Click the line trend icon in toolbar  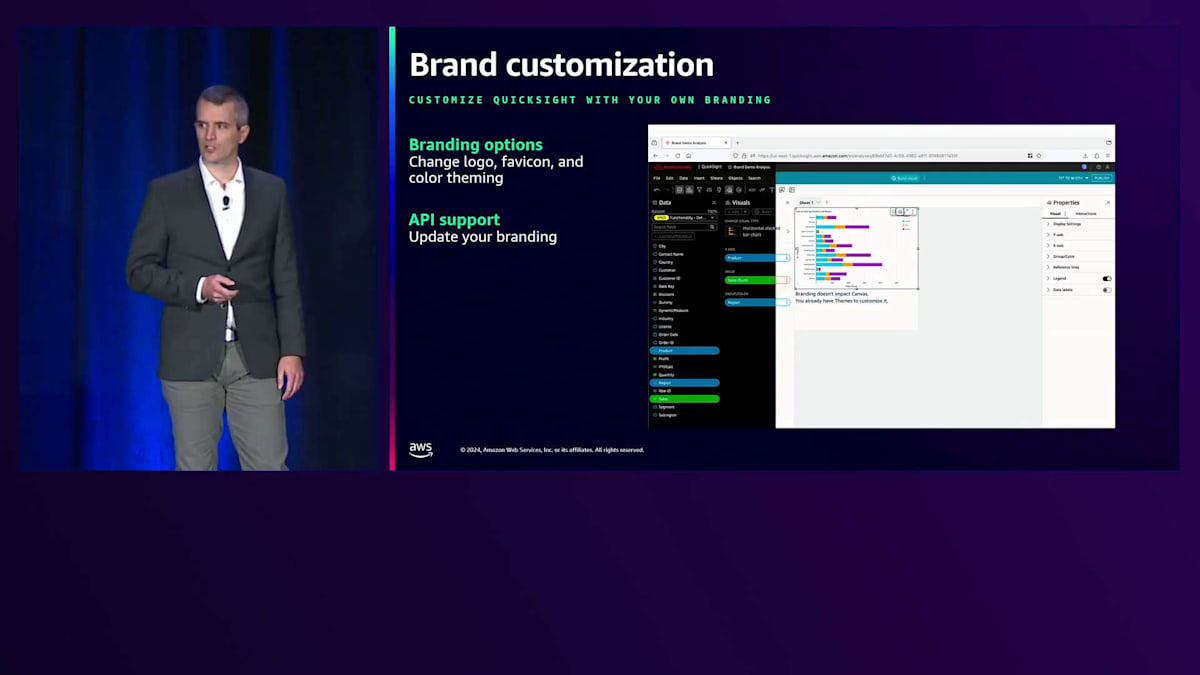click(762, 190)
